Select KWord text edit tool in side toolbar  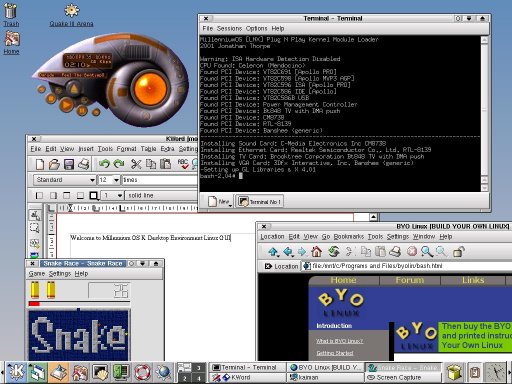pyautogui.click(x=35, y=215)
